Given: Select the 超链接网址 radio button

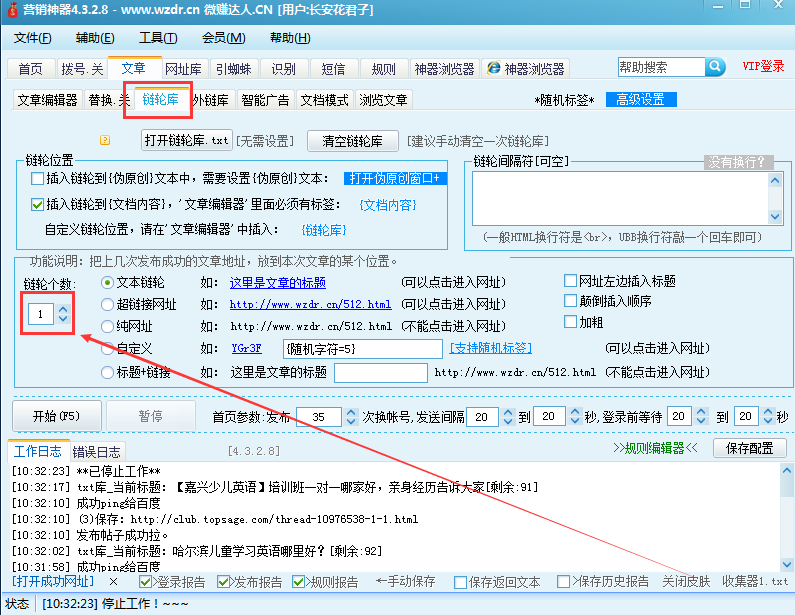Looking at the screenshot, I should [108, 304].
